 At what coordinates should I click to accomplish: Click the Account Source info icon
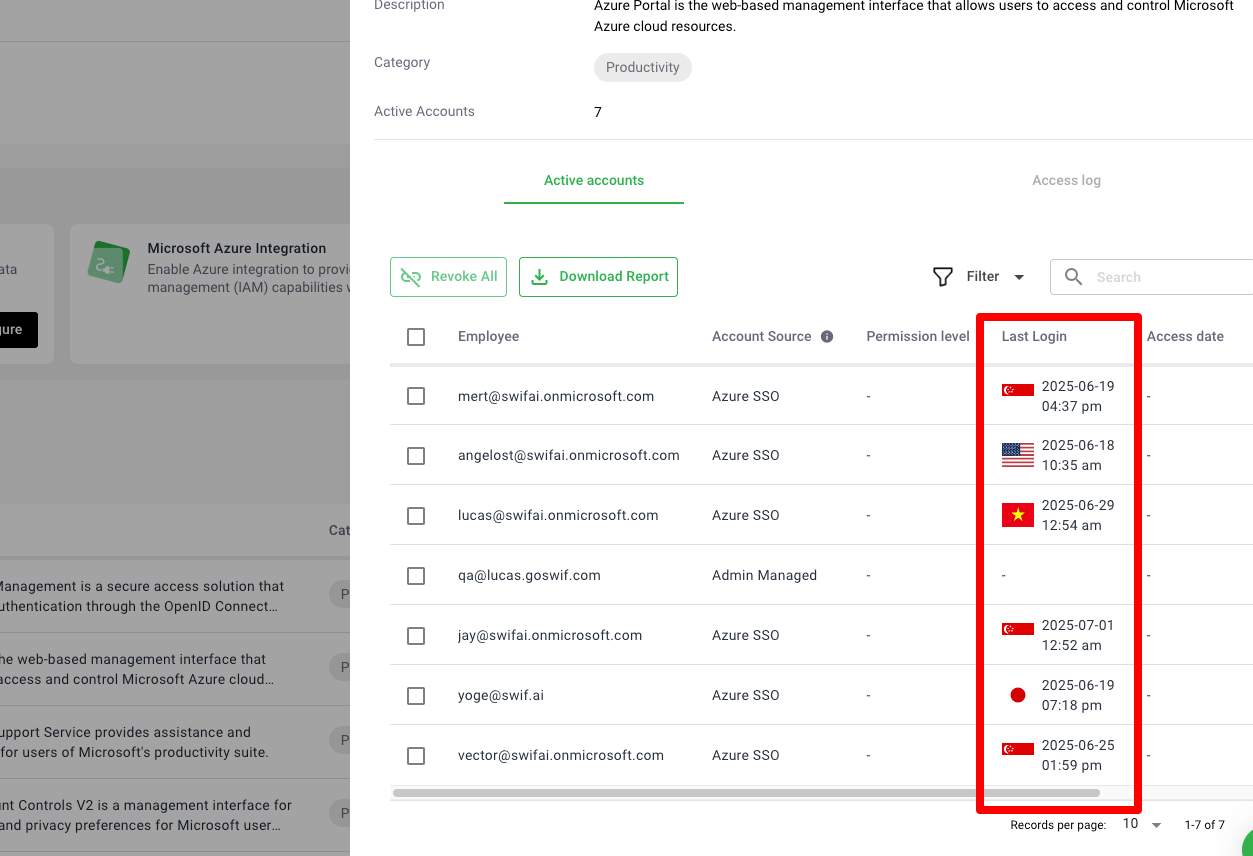pos(827,337)
